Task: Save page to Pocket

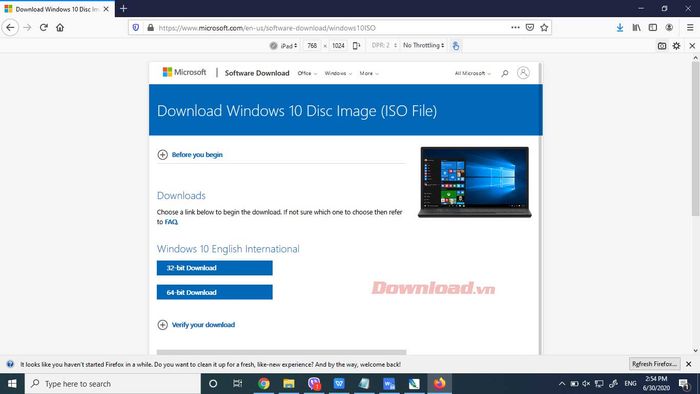Action: [x=530, y=28]
